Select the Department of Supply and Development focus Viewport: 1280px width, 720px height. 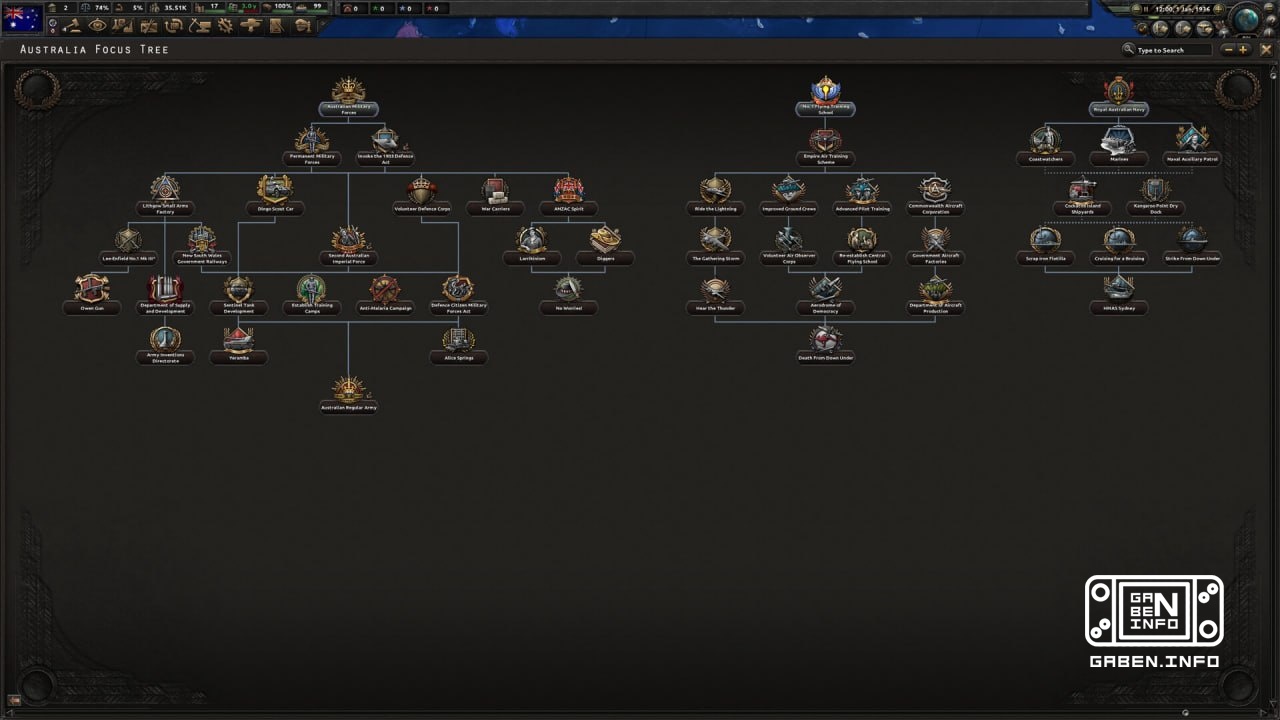point(165,295)
